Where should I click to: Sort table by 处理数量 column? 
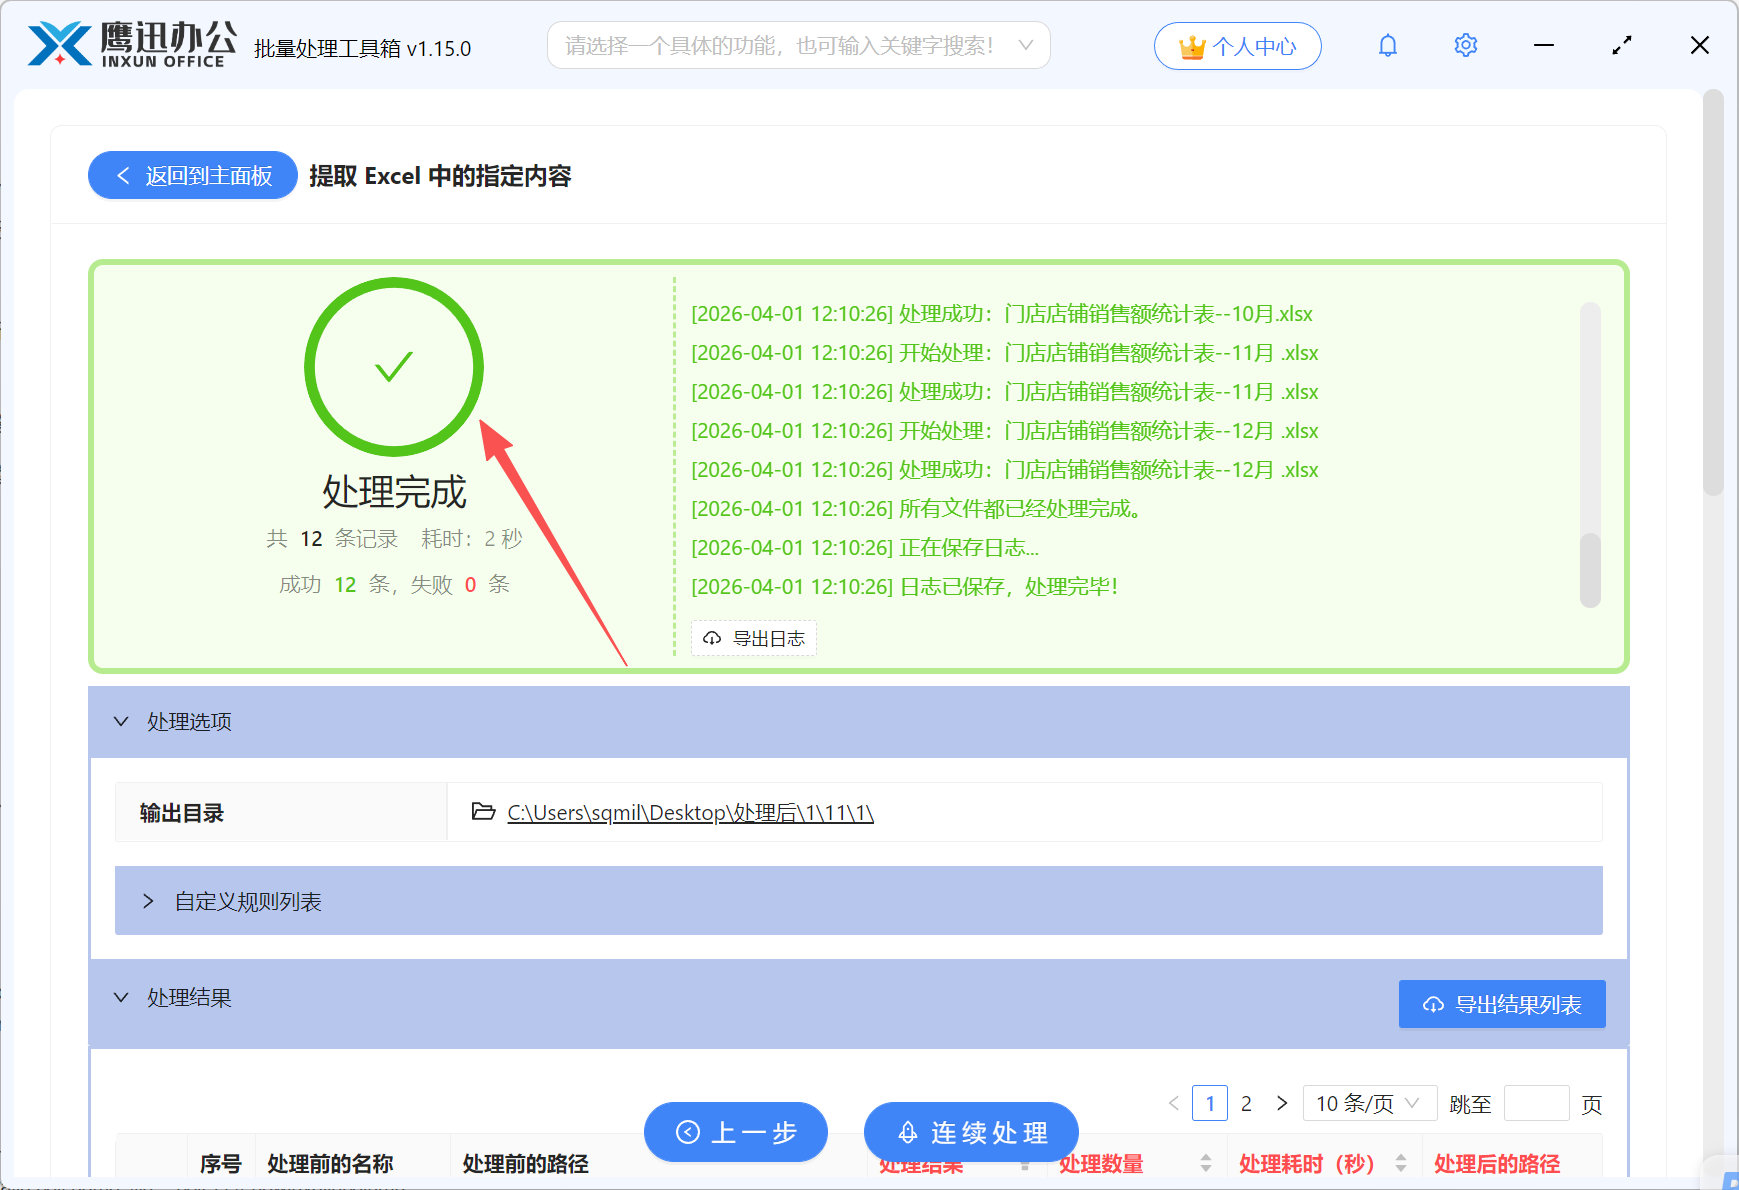pos(1206,1164)
